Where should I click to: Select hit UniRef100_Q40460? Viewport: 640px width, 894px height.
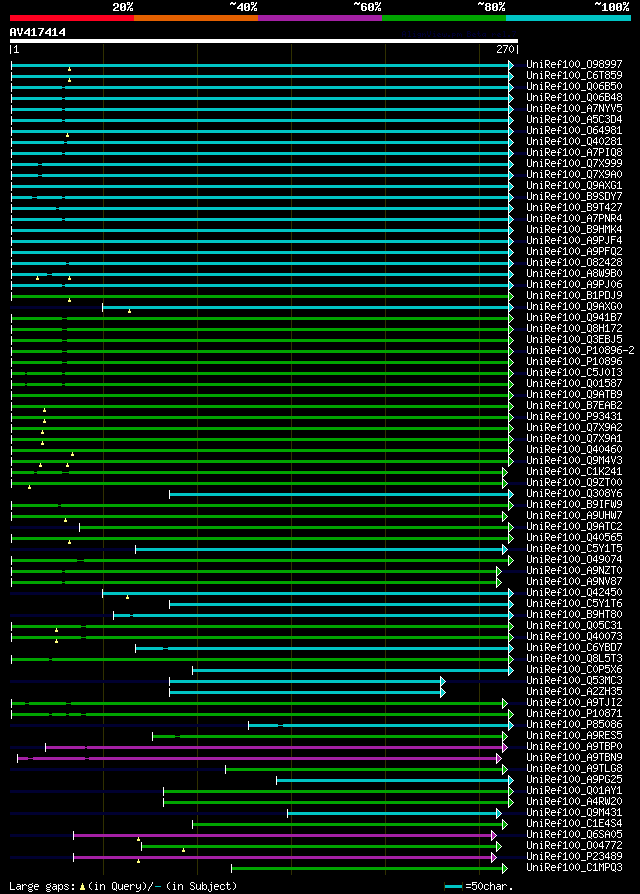pyautogui.click(x=574, y=449)
